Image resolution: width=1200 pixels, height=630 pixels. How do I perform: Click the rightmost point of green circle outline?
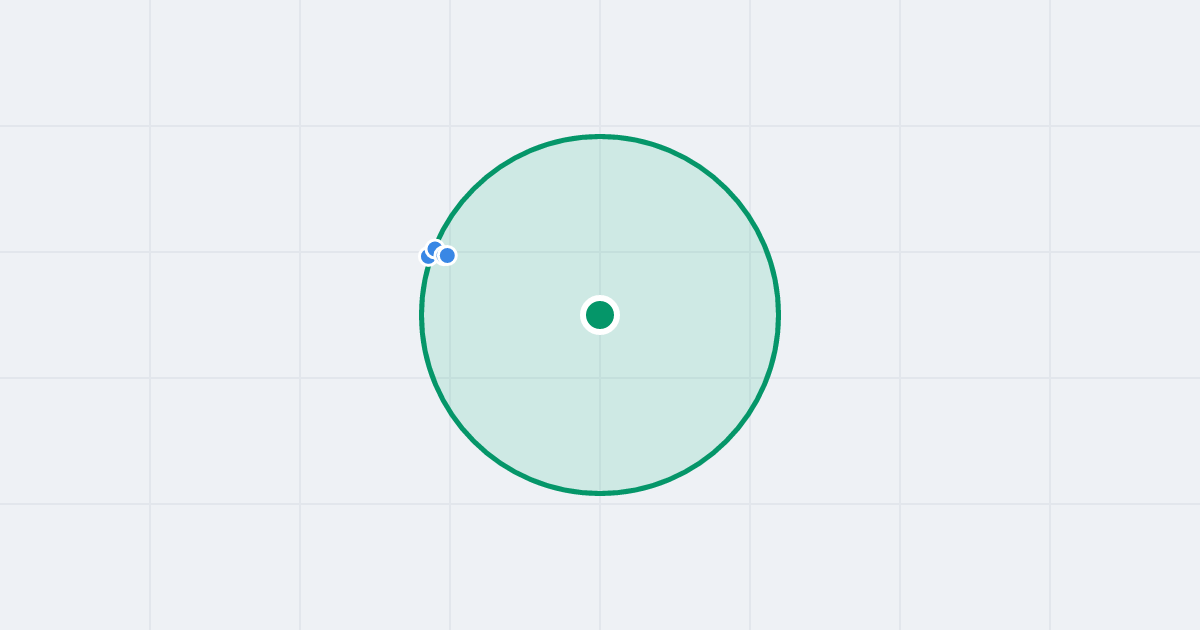778,315
